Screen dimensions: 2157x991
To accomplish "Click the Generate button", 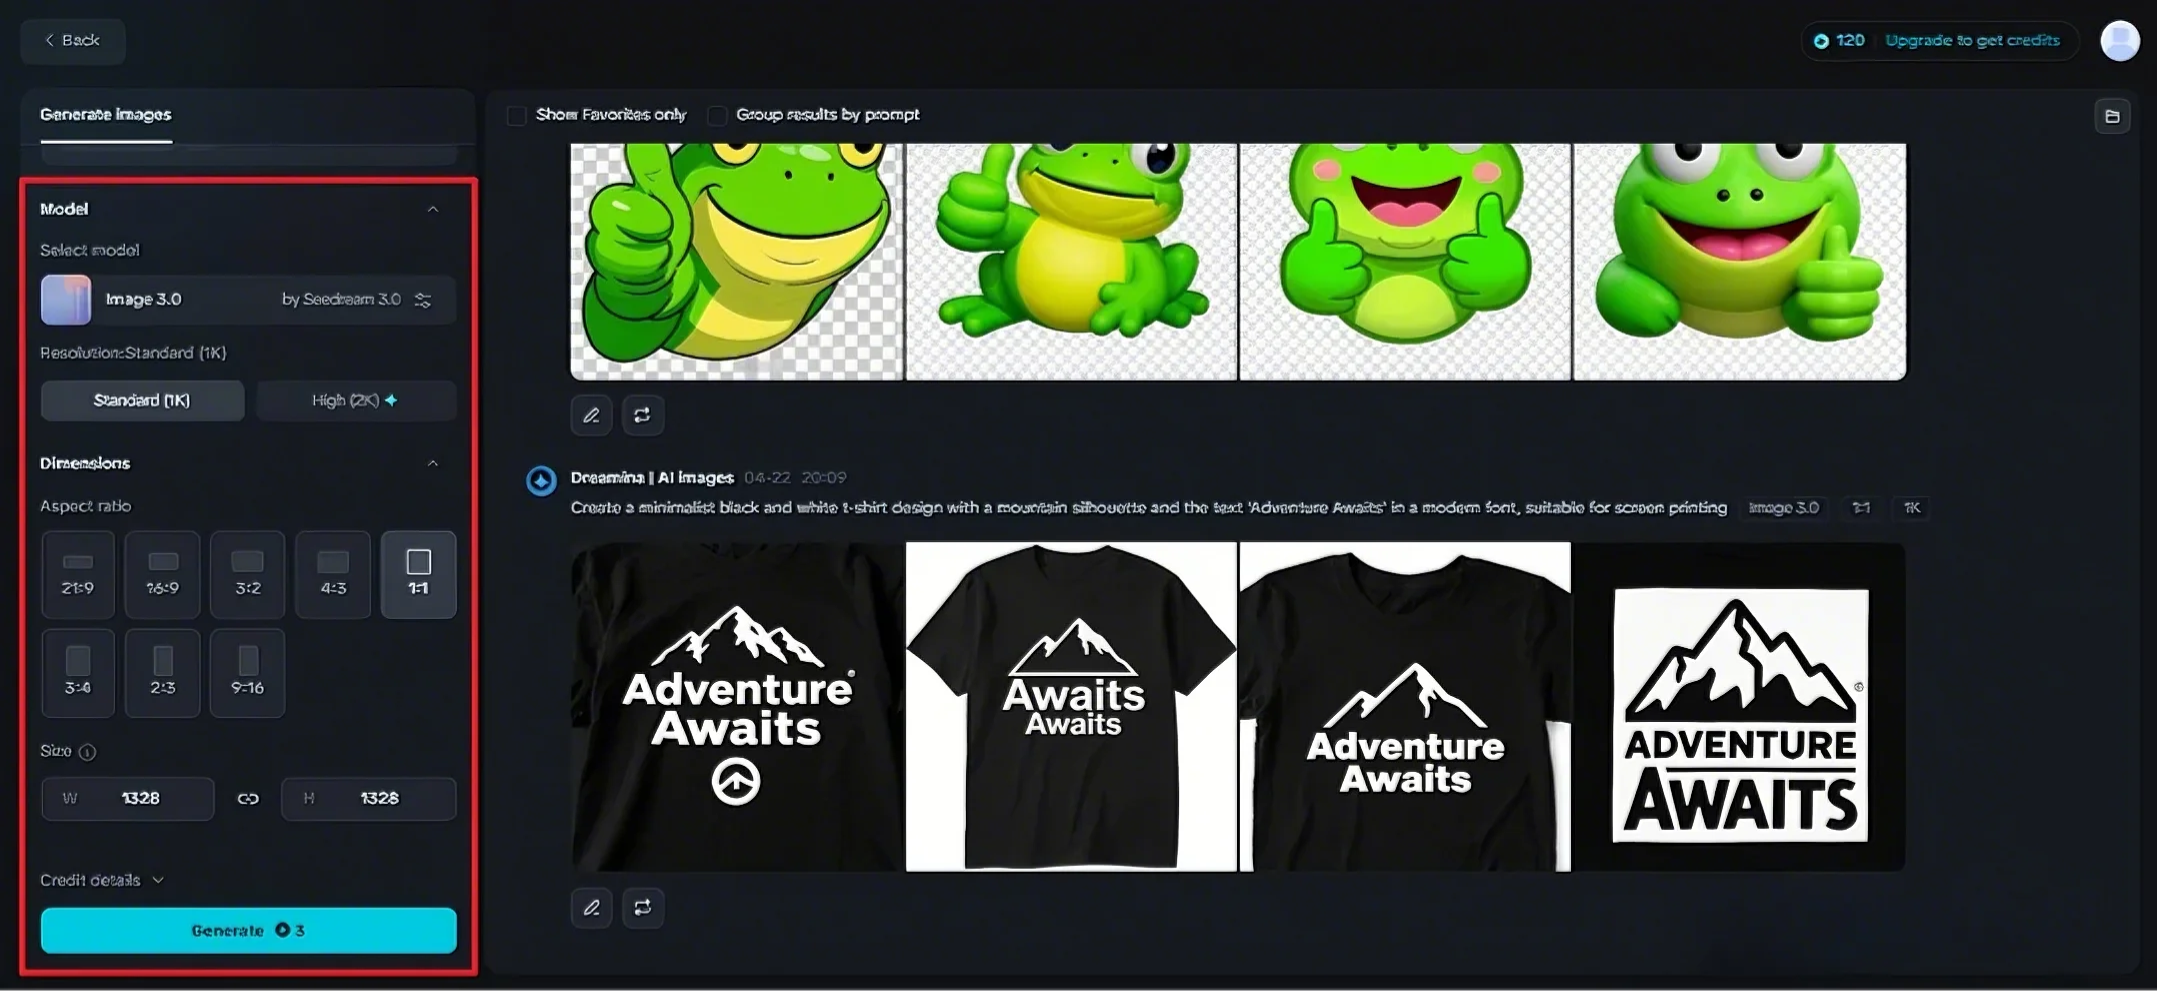I will 248,930.
